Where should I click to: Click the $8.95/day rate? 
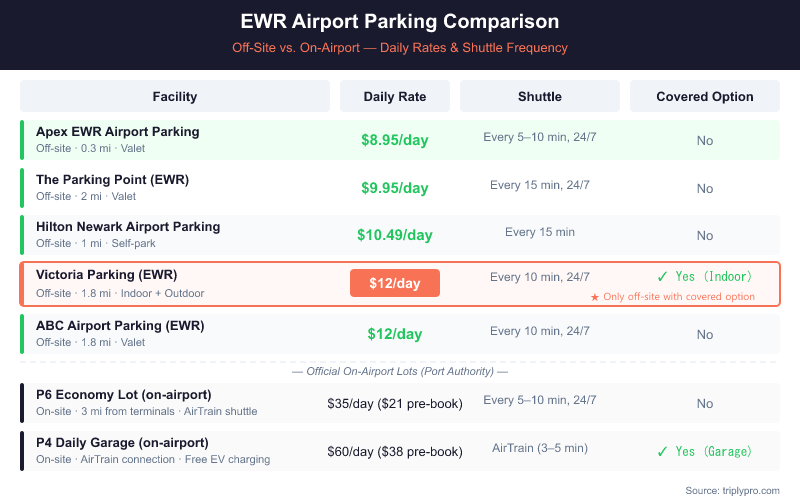coord(395,140)
